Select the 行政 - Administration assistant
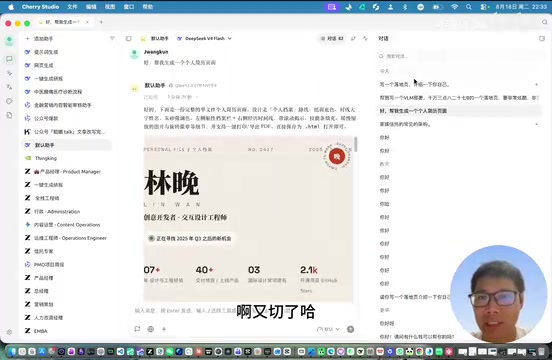Screen dimensions: 552x360 pos(67,211)
